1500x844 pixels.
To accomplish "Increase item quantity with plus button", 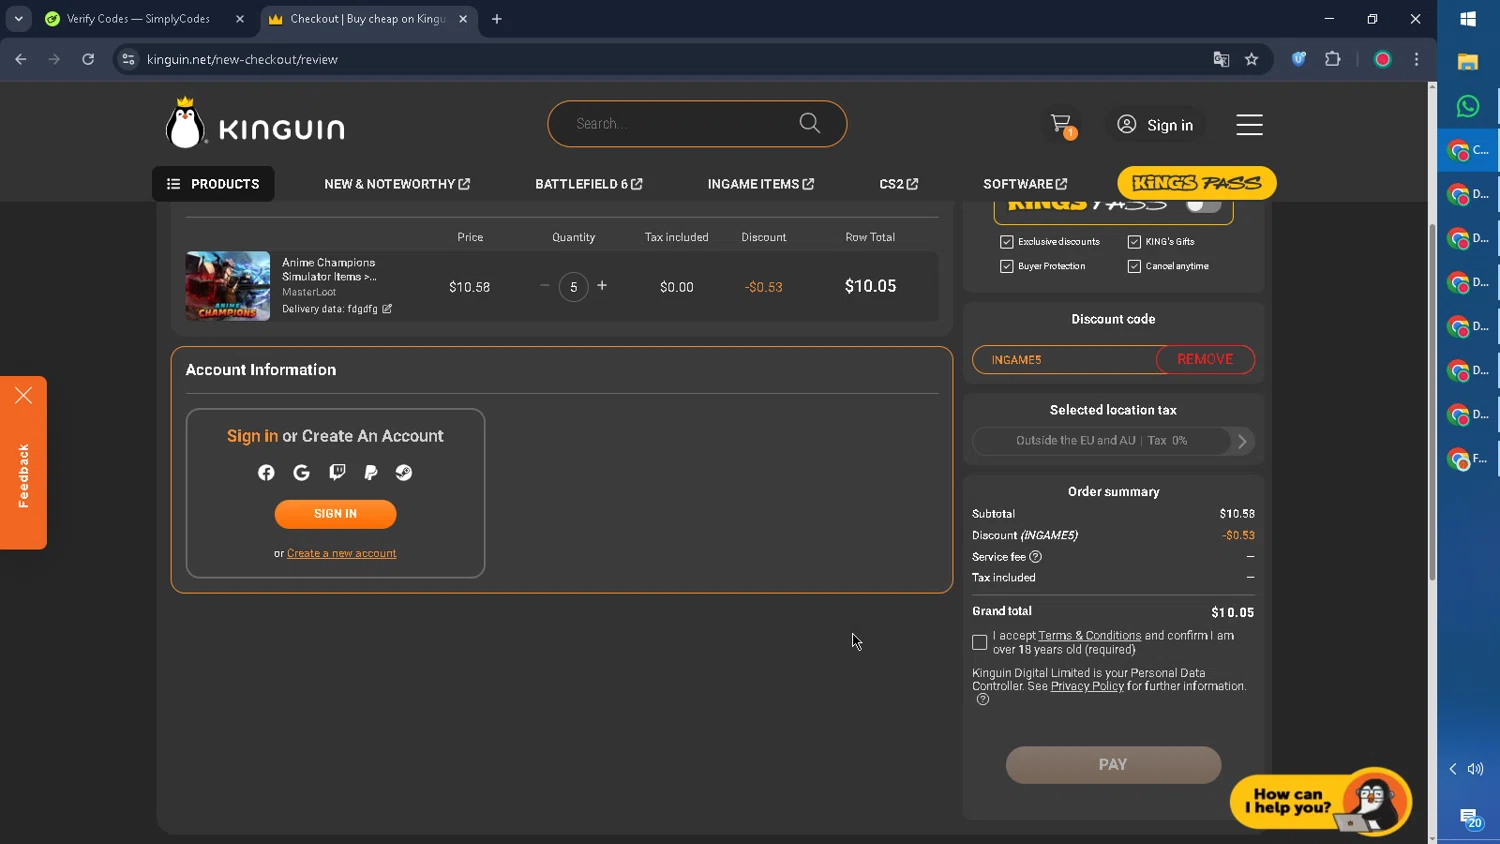I will pos(602,286).
